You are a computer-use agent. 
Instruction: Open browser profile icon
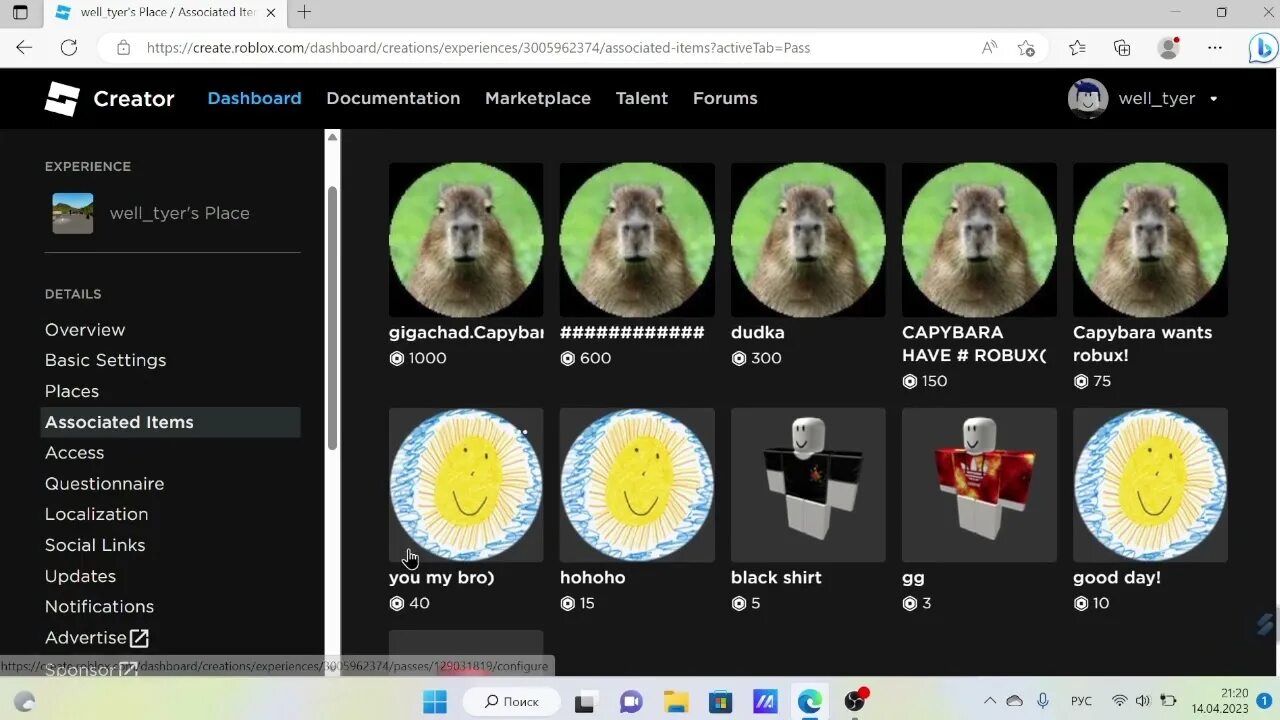click(x=1168, y=47)
